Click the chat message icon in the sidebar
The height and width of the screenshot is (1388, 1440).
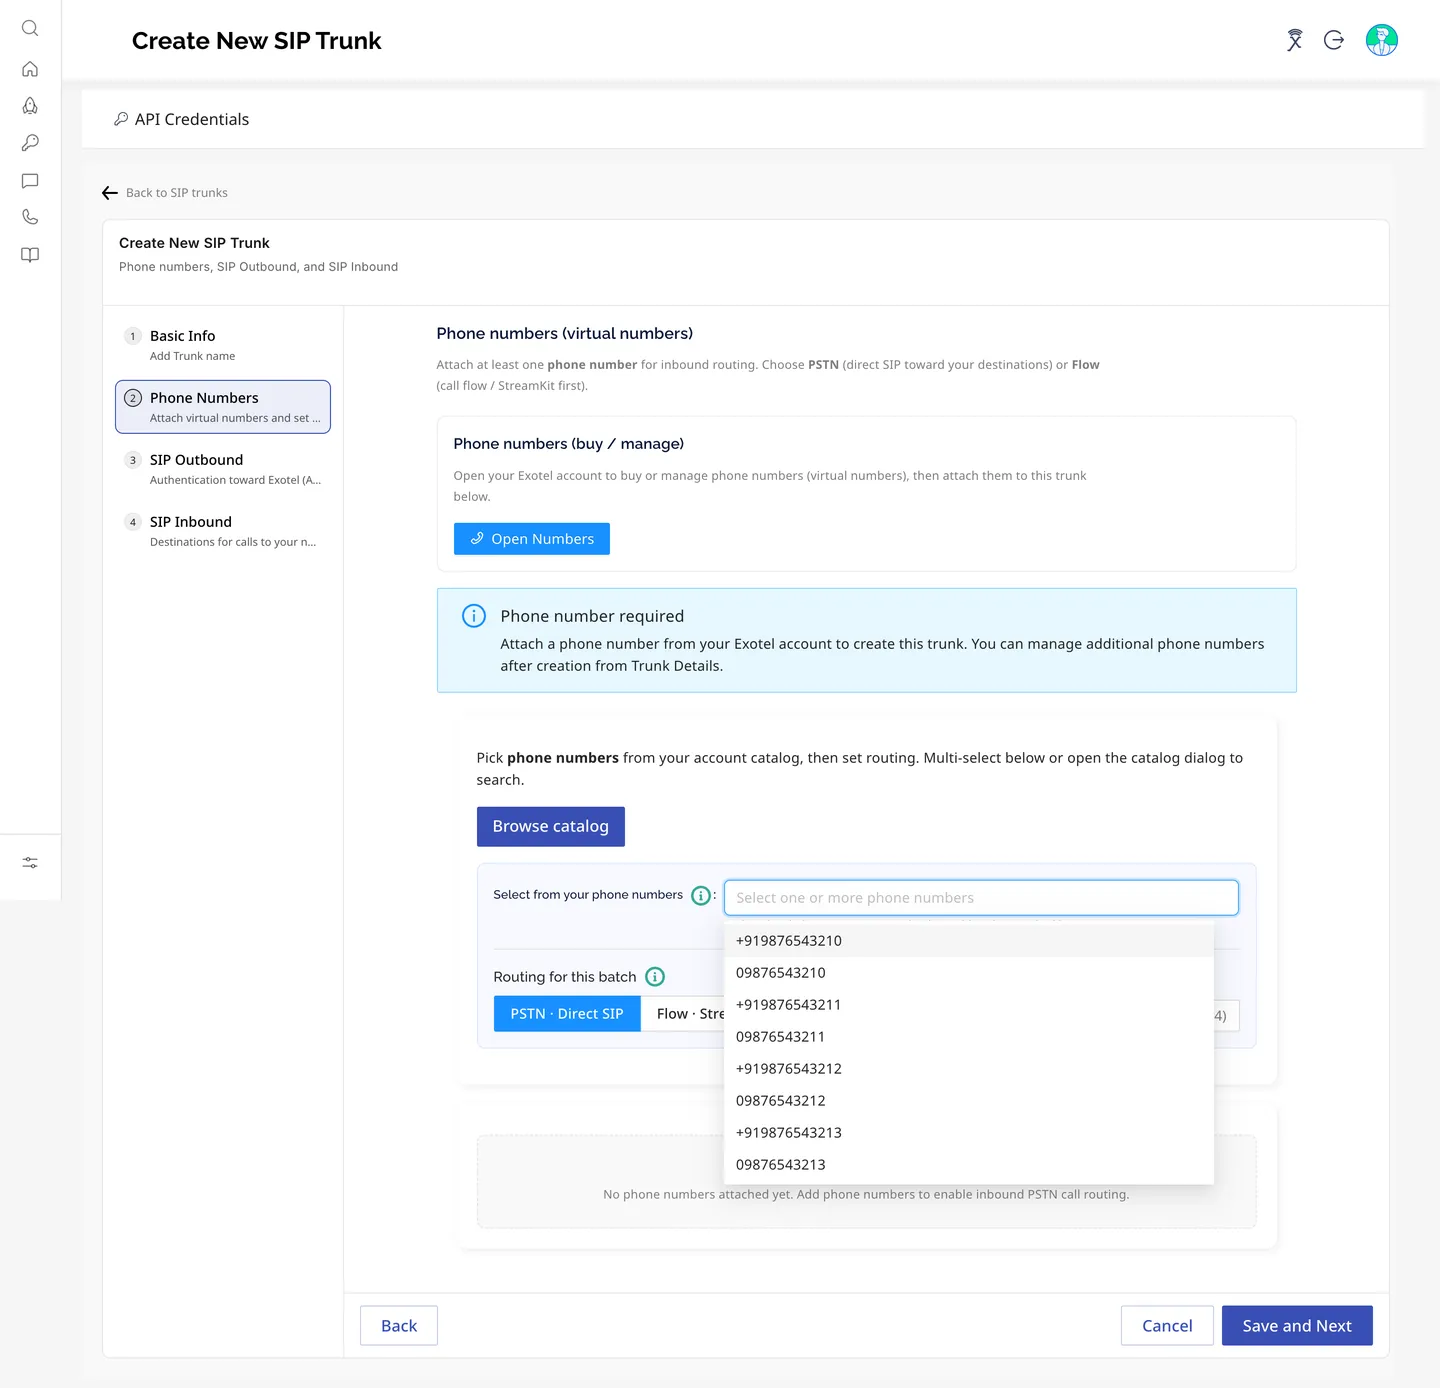[x=30, y=181]
